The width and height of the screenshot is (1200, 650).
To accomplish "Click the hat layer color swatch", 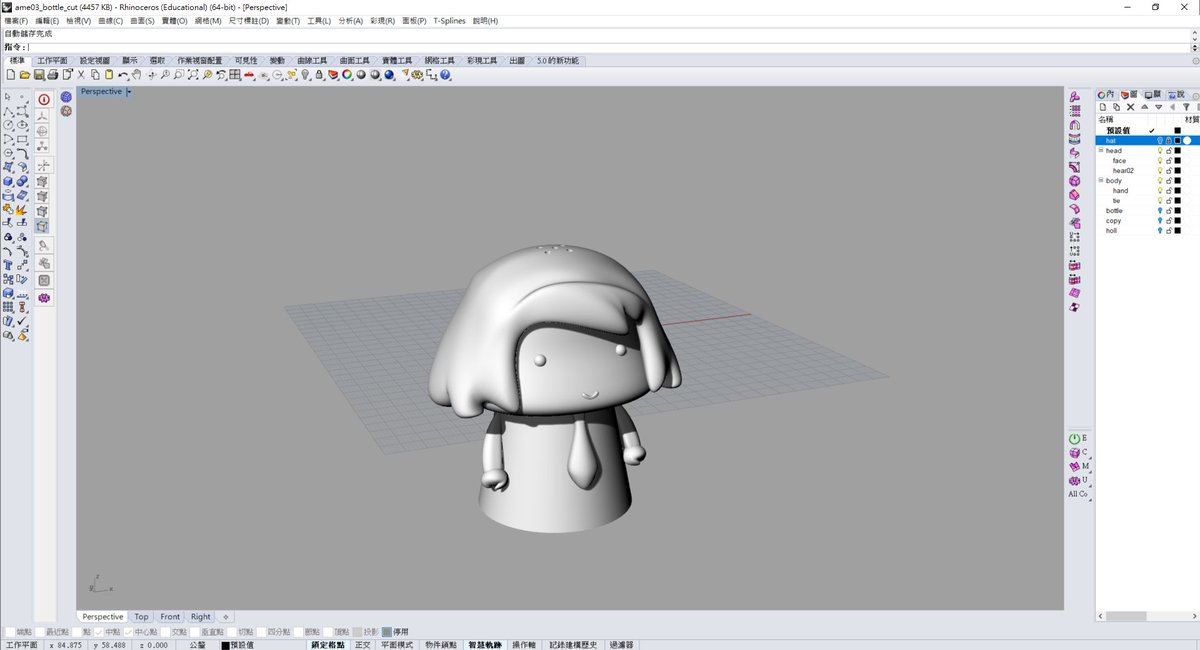I will (x=1178, y=141).
